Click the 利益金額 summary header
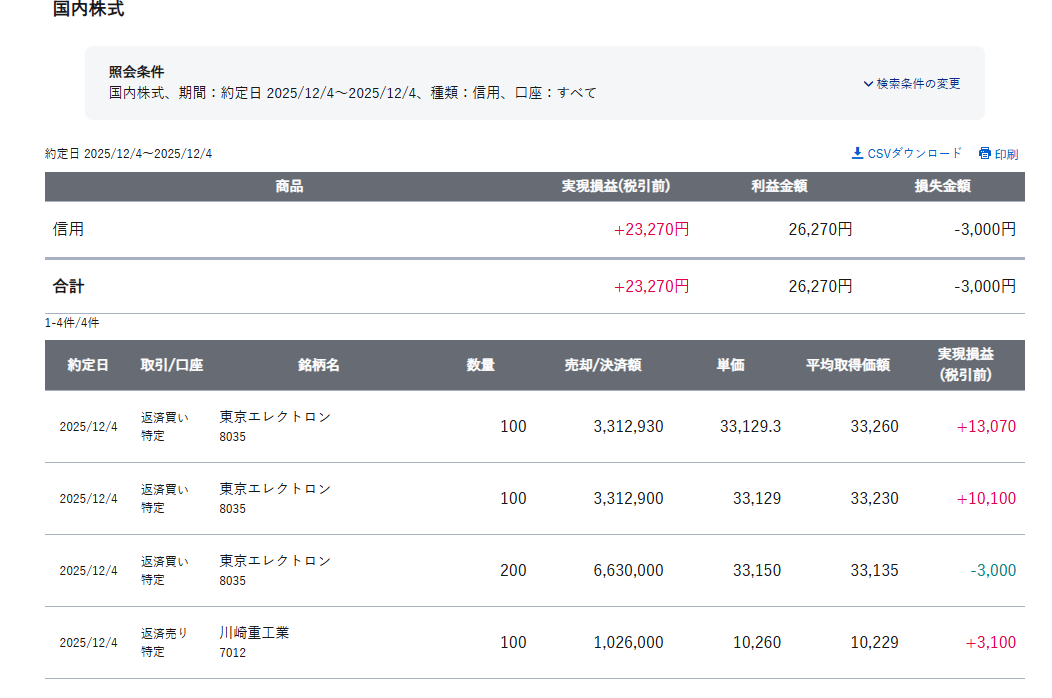The height and width of the screenshot is (698, 1052). [779, 186]
